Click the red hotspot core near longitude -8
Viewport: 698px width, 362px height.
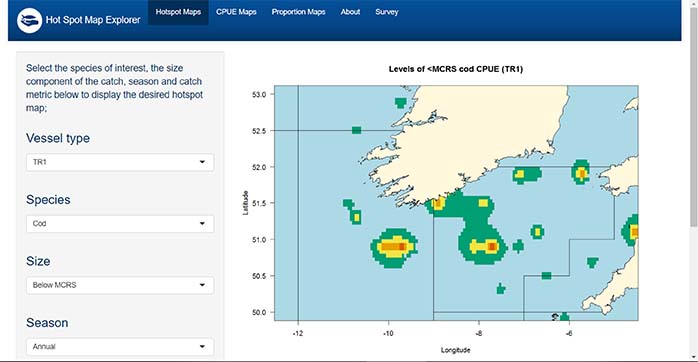[x=492, y=246]
